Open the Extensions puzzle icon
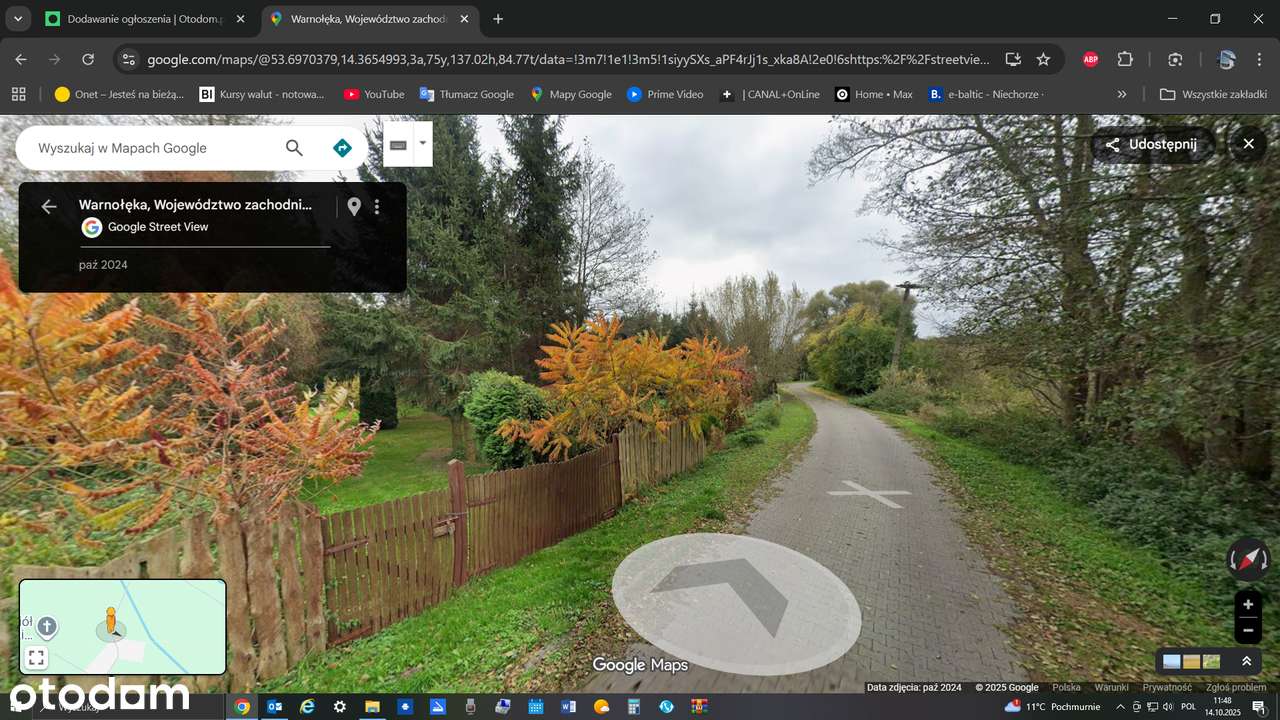1280x720 pixels. [x=1125, y=59]
